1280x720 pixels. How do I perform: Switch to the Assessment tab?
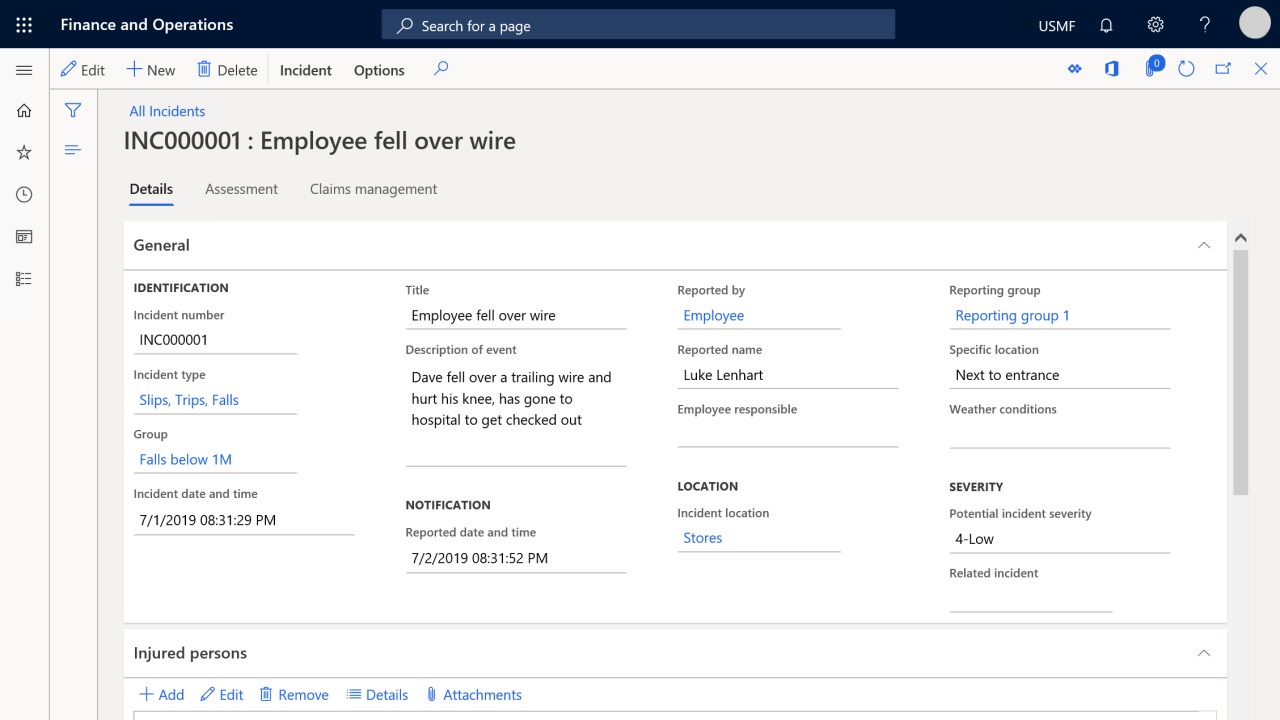[241, 189]
